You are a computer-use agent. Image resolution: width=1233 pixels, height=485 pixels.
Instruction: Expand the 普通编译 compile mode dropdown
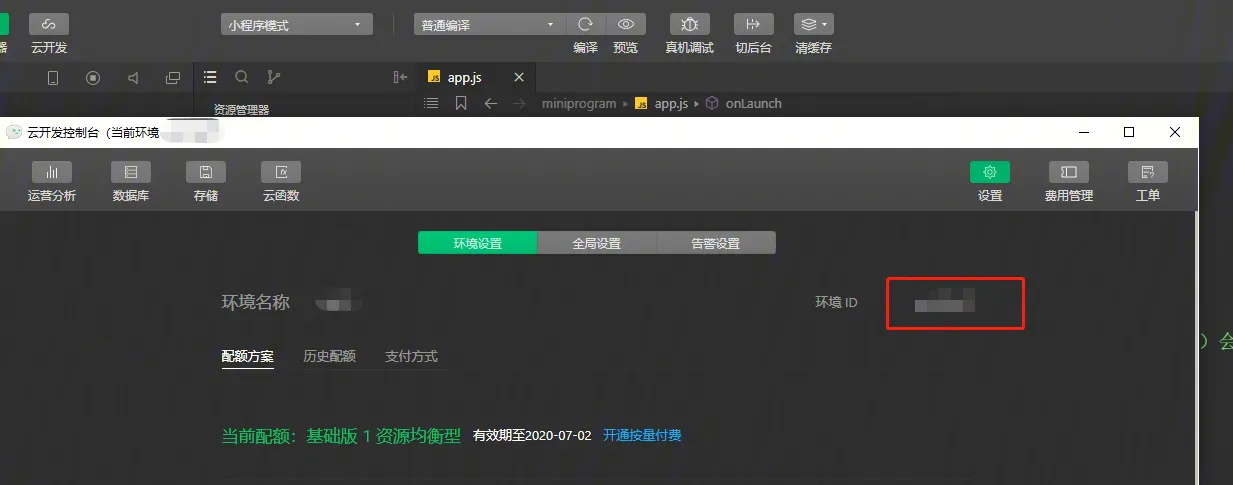tap(489, 25)
